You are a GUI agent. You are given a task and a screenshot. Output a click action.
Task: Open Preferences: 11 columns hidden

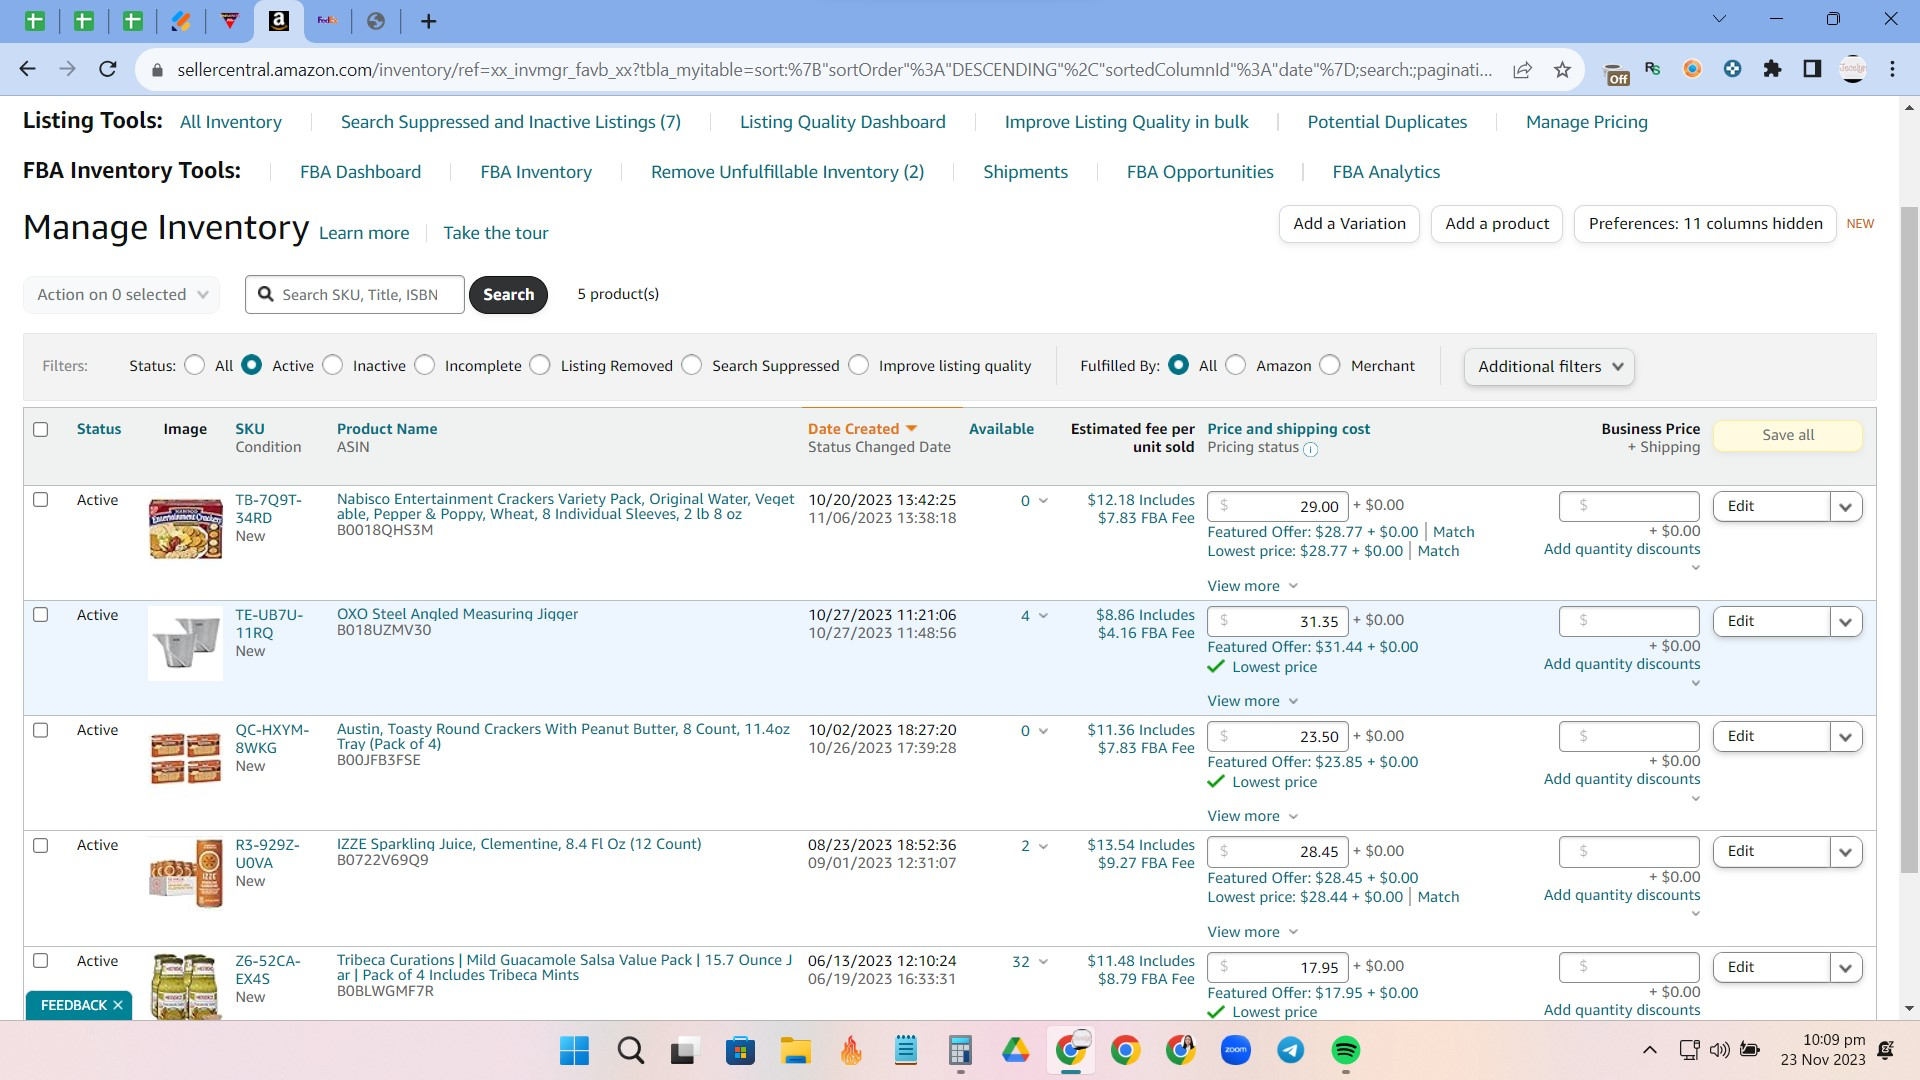click(x=1706, y=224)
